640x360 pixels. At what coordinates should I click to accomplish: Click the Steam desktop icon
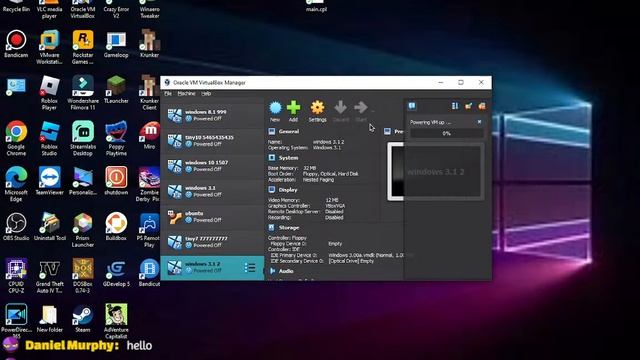point(83,318)
